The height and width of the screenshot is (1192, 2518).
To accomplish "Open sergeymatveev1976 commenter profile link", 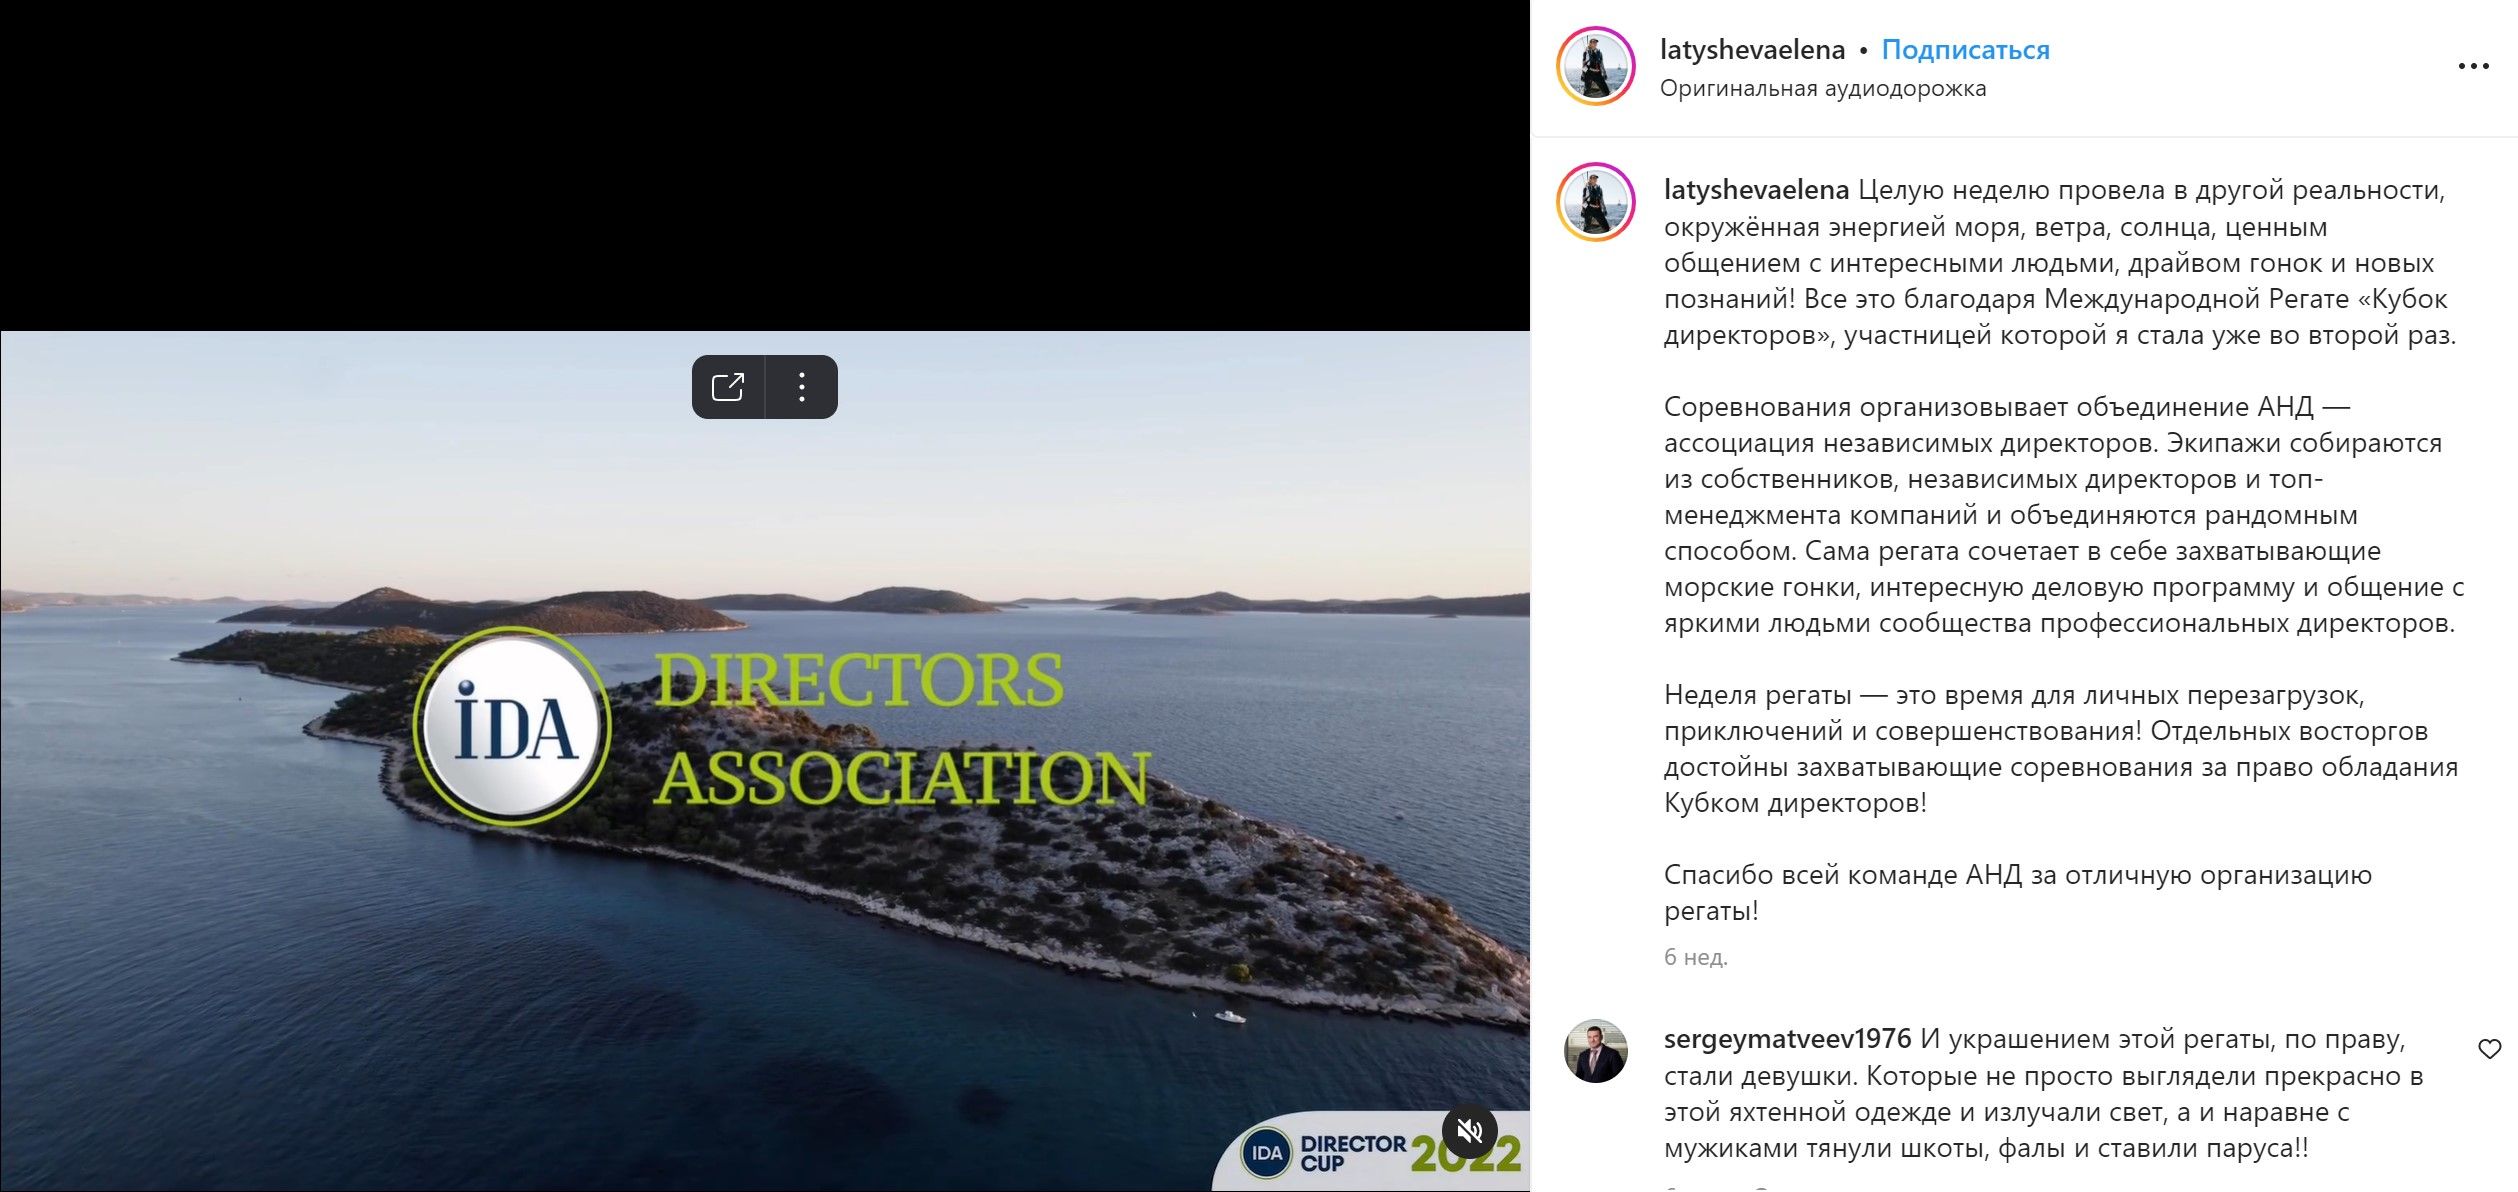I will [1787, 1039].
